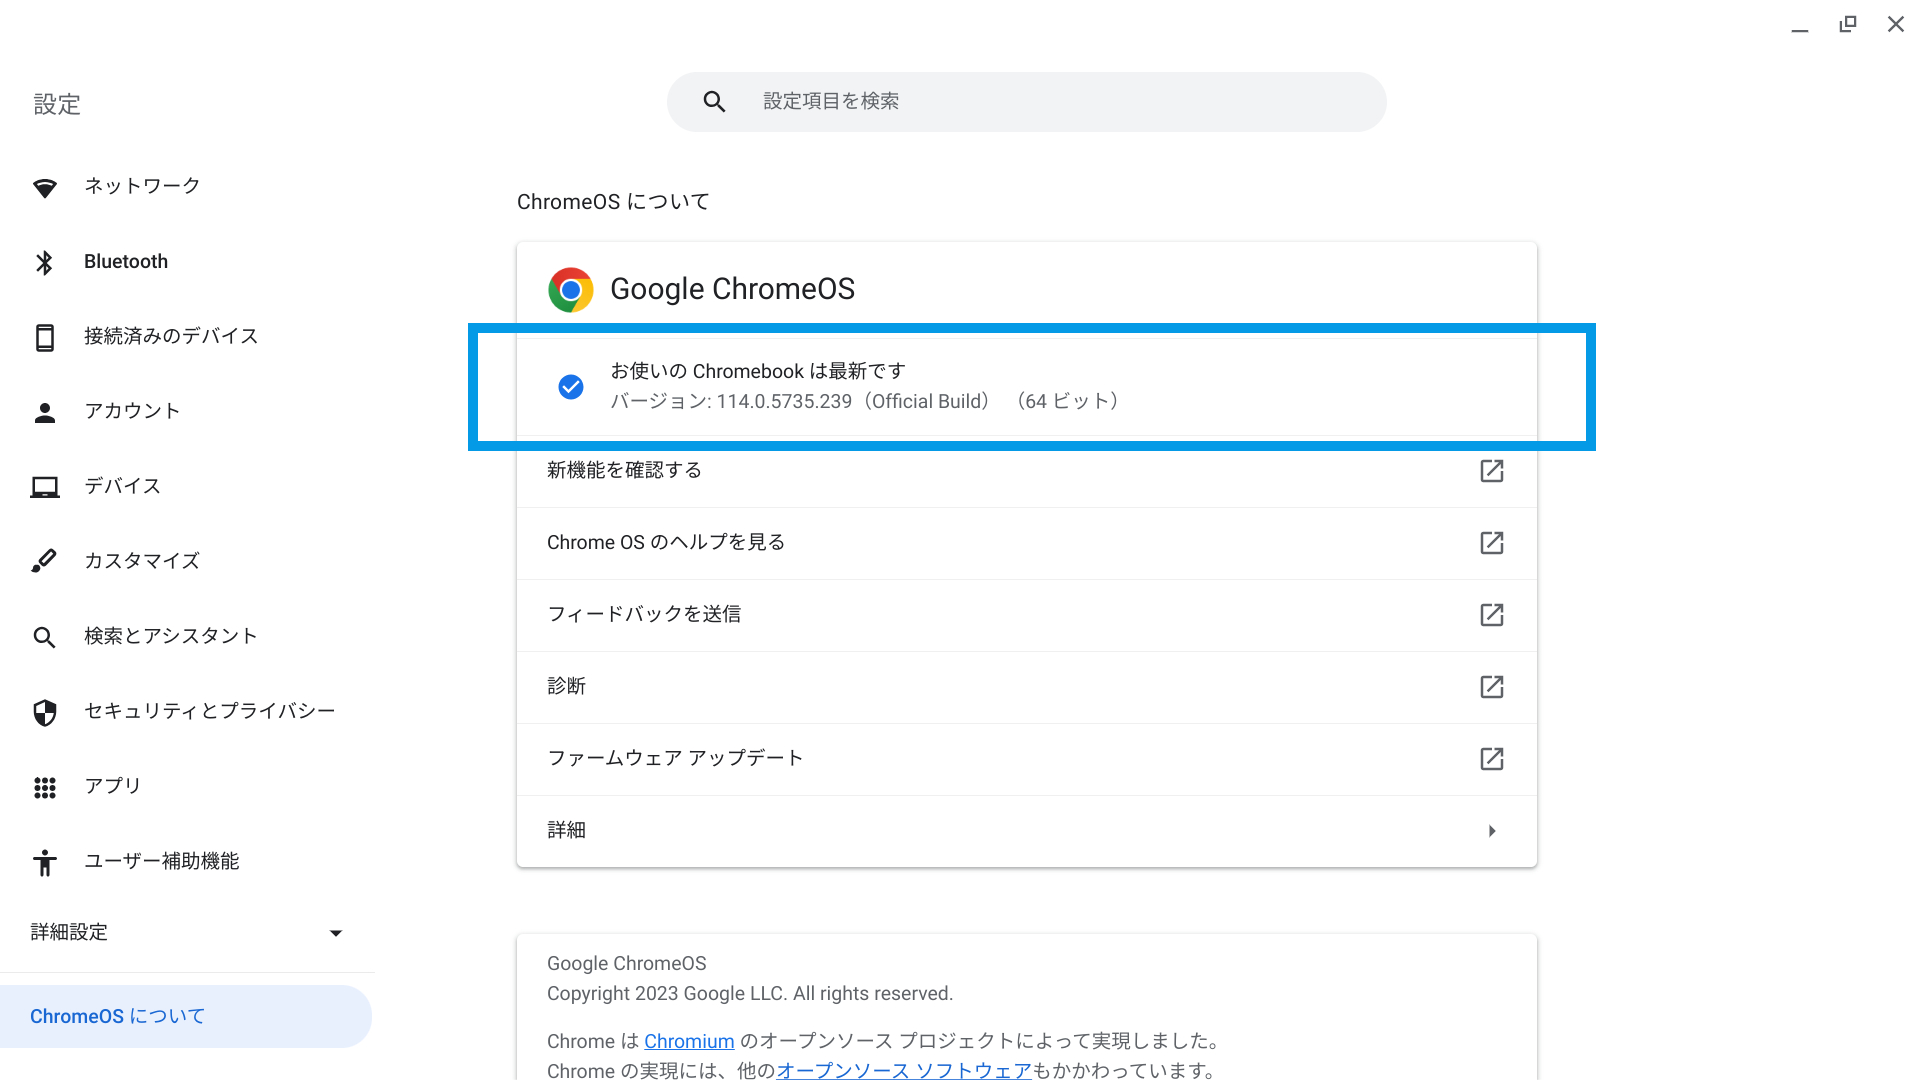Image resolution: width=1920 pixels, height=1080 pixels.
Task: Open セキュリティとプライバシー settings
Action: [x=187, y=711]
